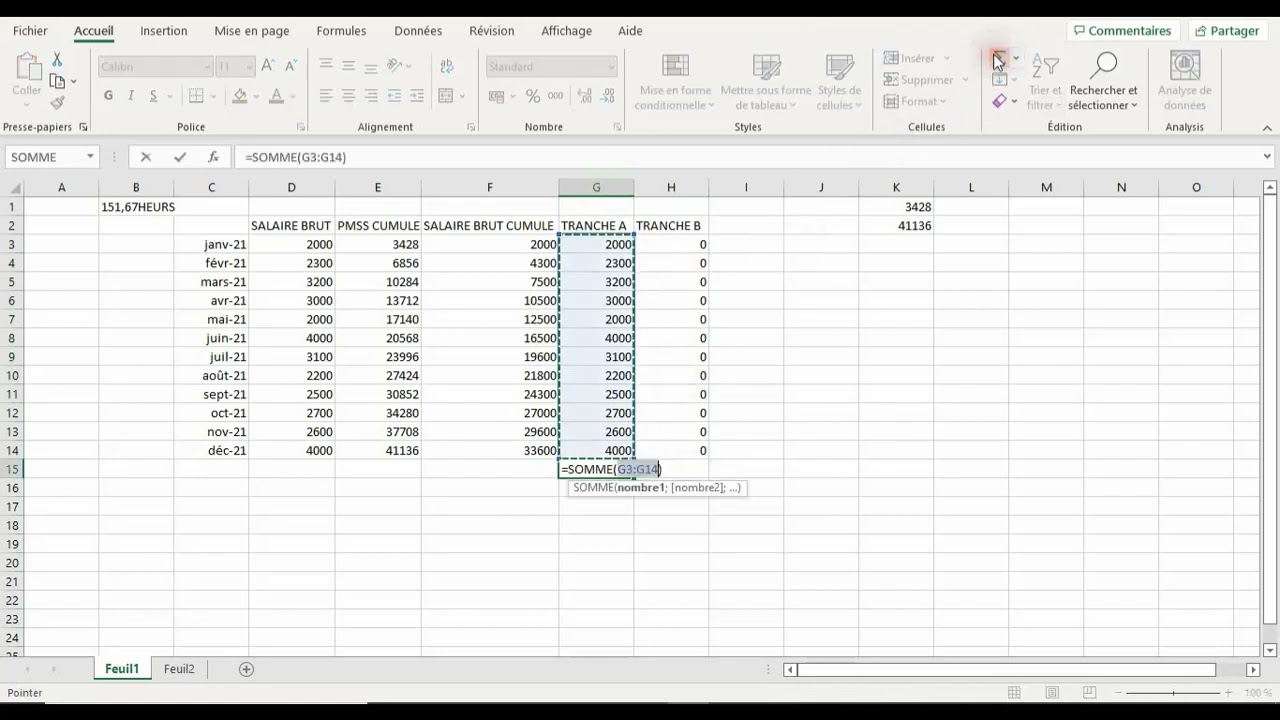Viewport: 1280px width, 720px height.
Task: Switch to the Insertion tab
Action: (x=164, y=31)
